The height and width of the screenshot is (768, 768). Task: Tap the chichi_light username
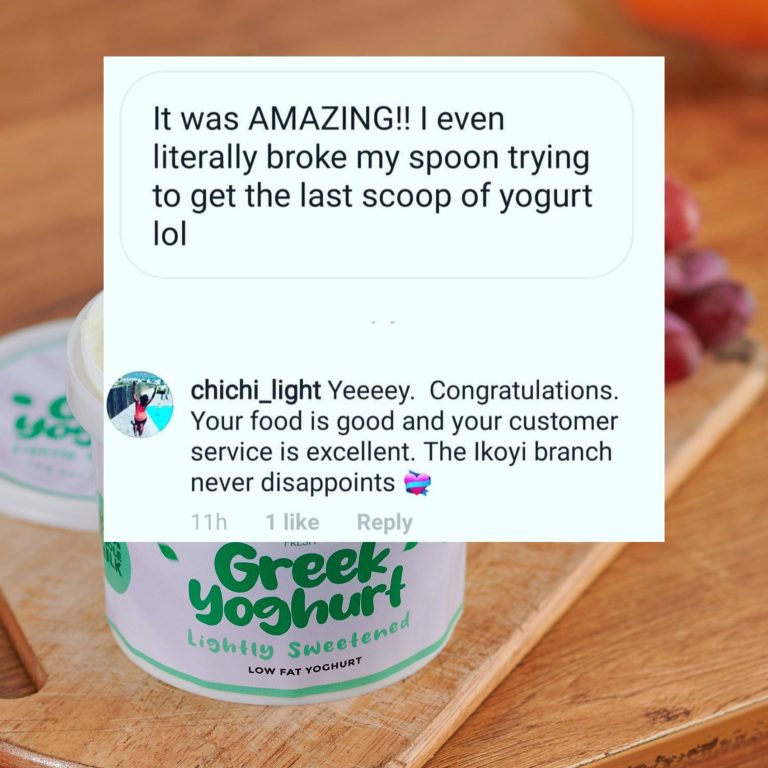tap(256, 390)
